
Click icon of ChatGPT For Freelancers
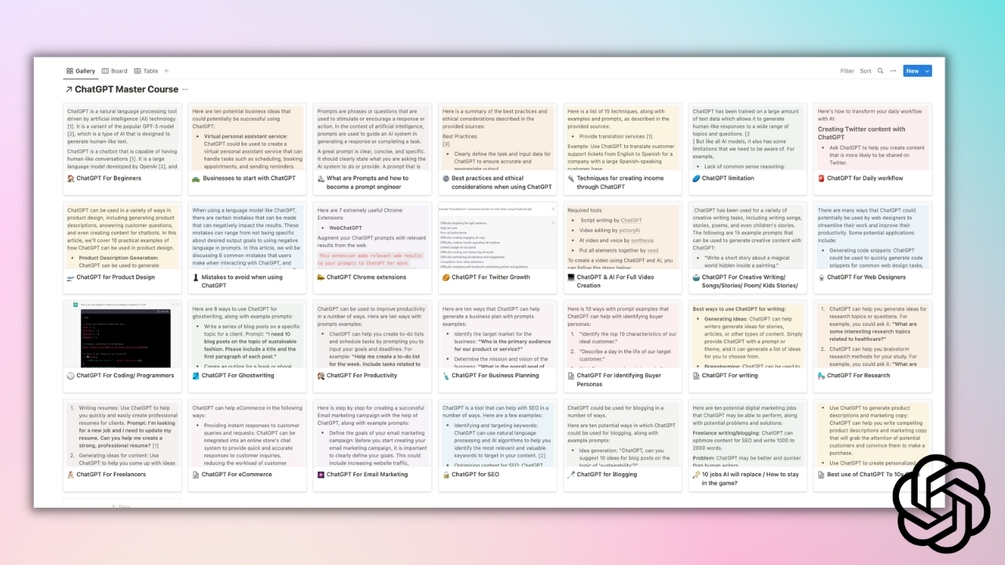point(71,475)
